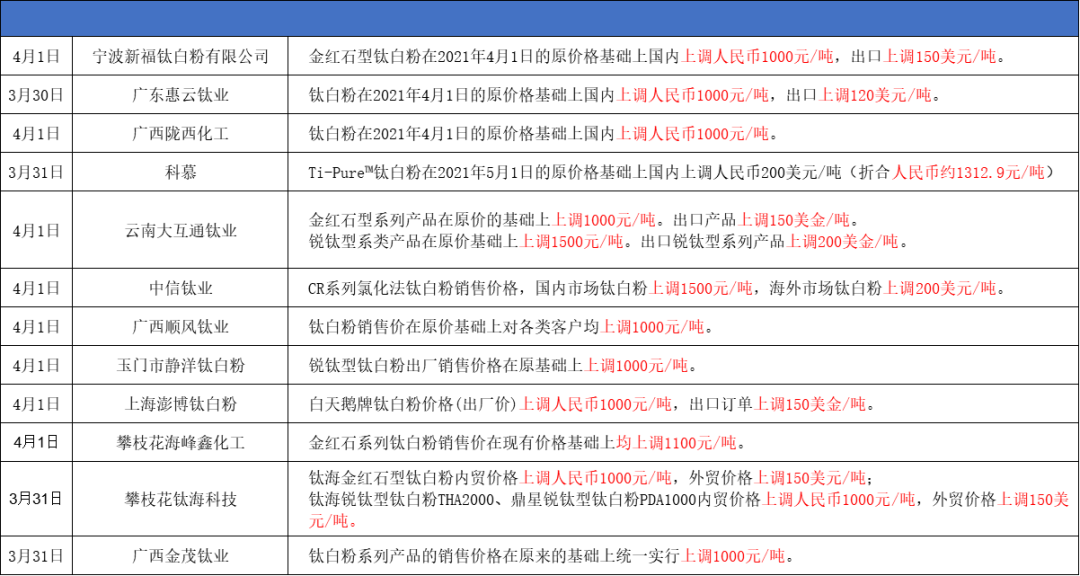Click the topmost 3月31日 date cell
This screenshot has height=576, width=1080.
[x=37, y=172]
